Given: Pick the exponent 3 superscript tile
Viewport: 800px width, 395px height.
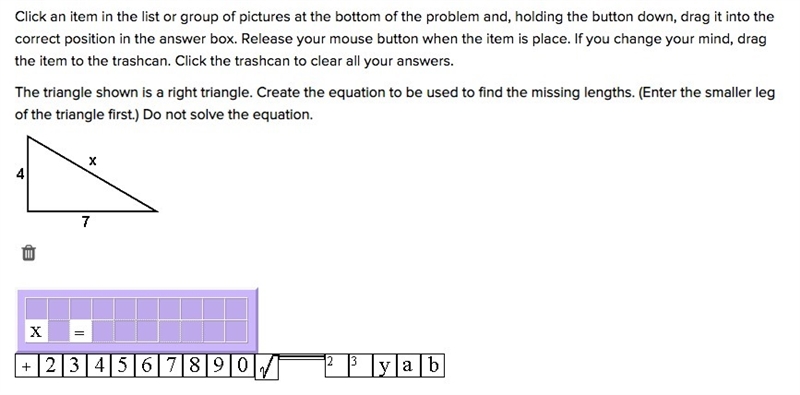Looking at the screenshot, I should [x=360, y=366].
